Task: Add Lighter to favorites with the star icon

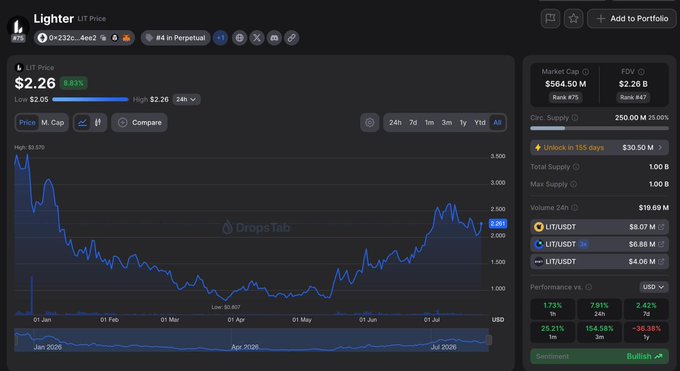Action: point(573,19)
